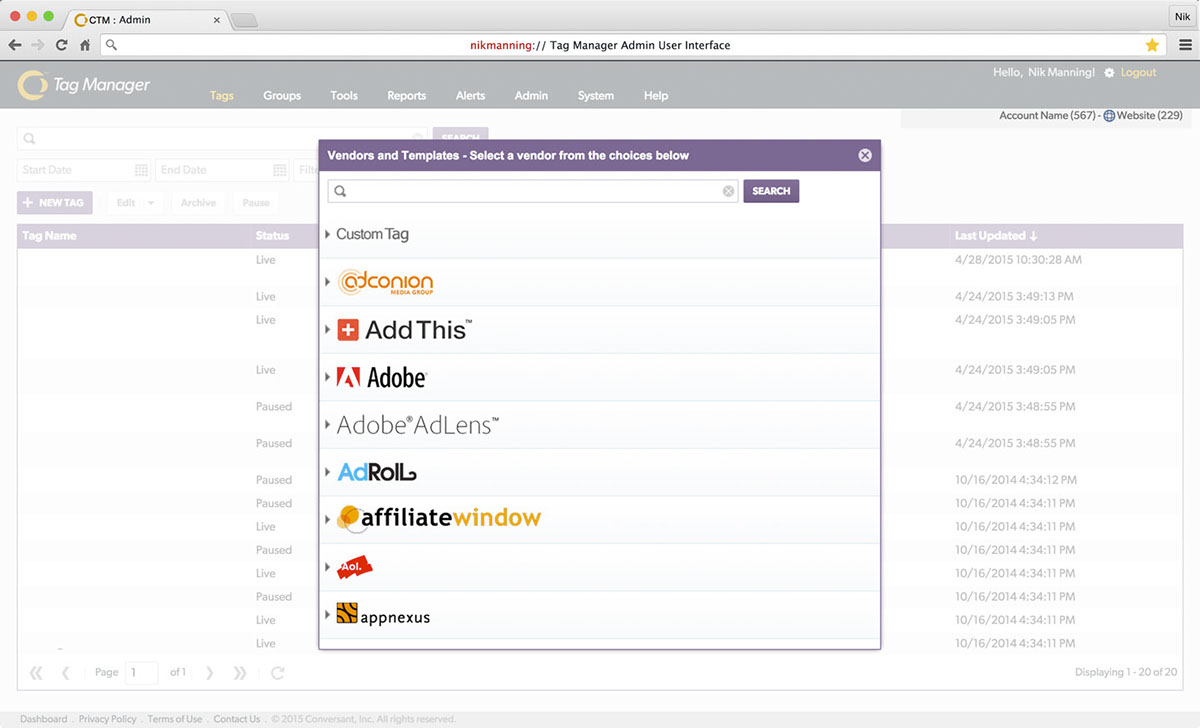
Task: Click the Logout link
Action: [1138, 73]
